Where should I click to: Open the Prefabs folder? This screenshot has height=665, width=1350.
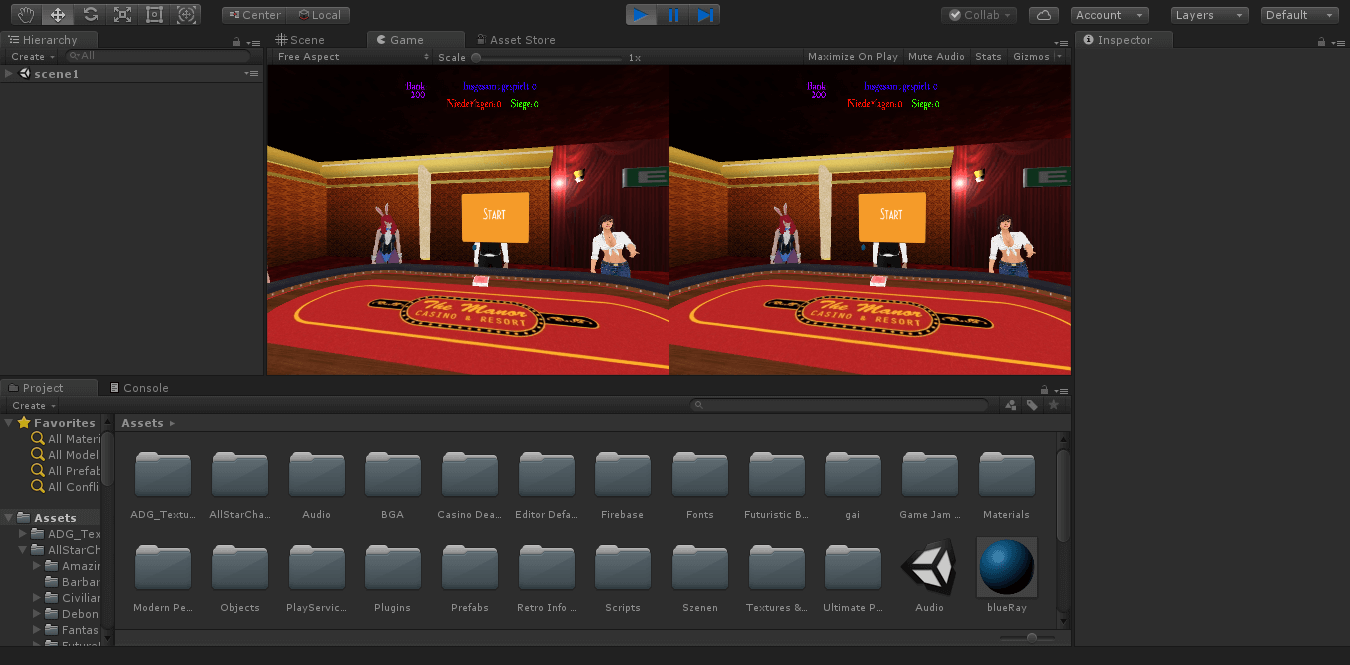point(470,579)
